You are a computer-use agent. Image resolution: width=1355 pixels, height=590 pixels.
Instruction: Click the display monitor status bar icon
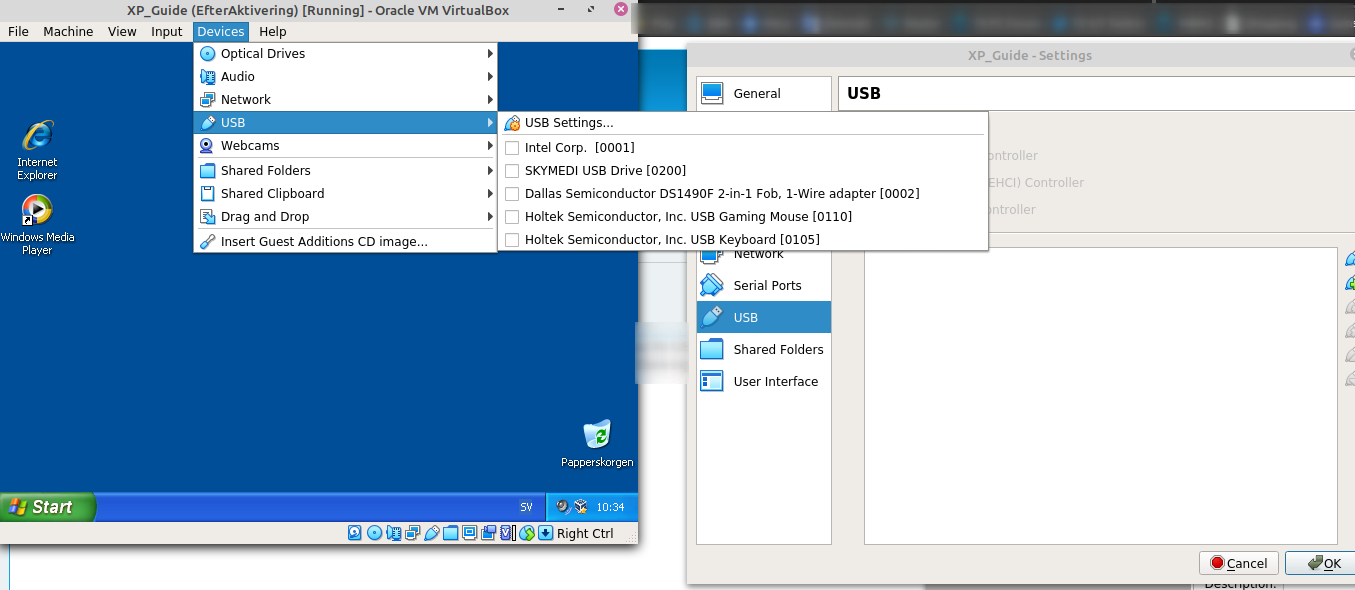click(469, 533)
